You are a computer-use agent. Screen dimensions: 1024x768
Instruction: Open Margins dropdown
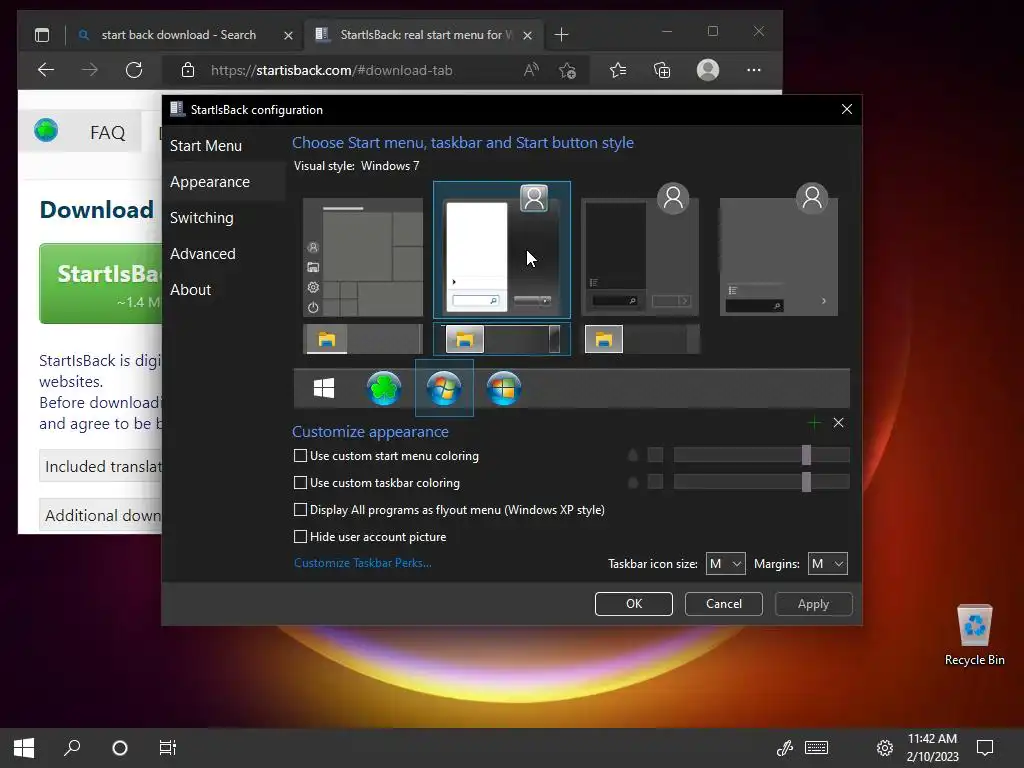tap(827, 564)
